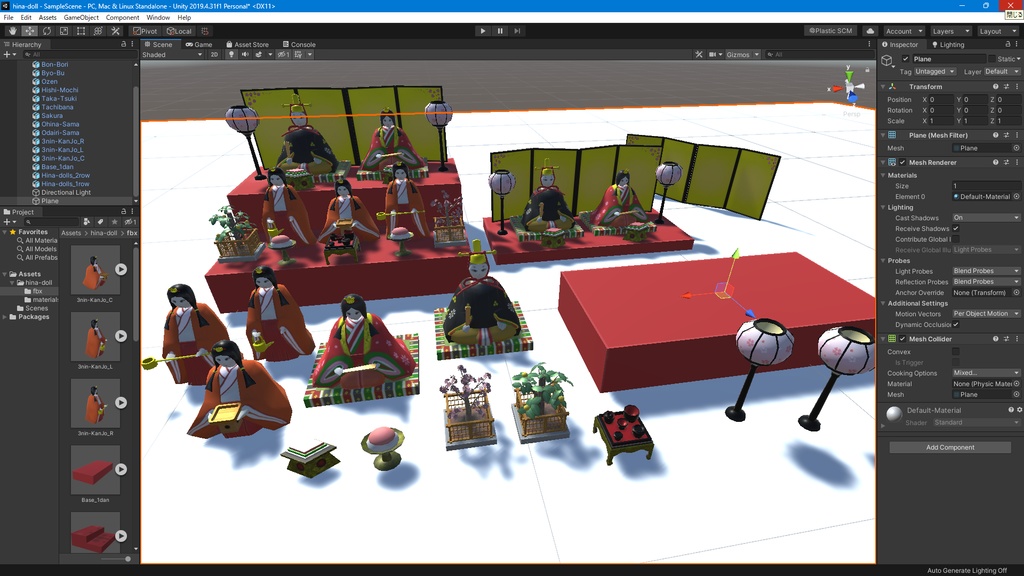Toggle Plane object active checkbox

pyautogui.click(x=906, y=59)
